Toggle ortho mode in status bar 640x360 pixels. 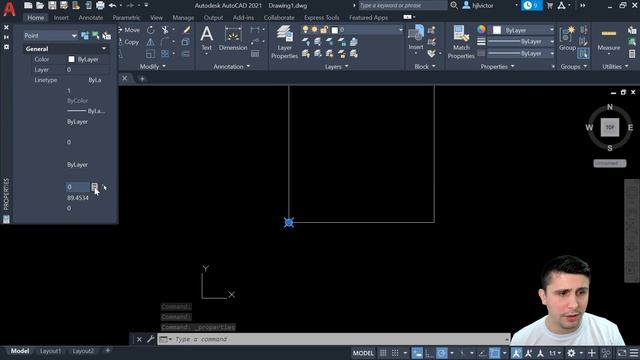point(429,353)
